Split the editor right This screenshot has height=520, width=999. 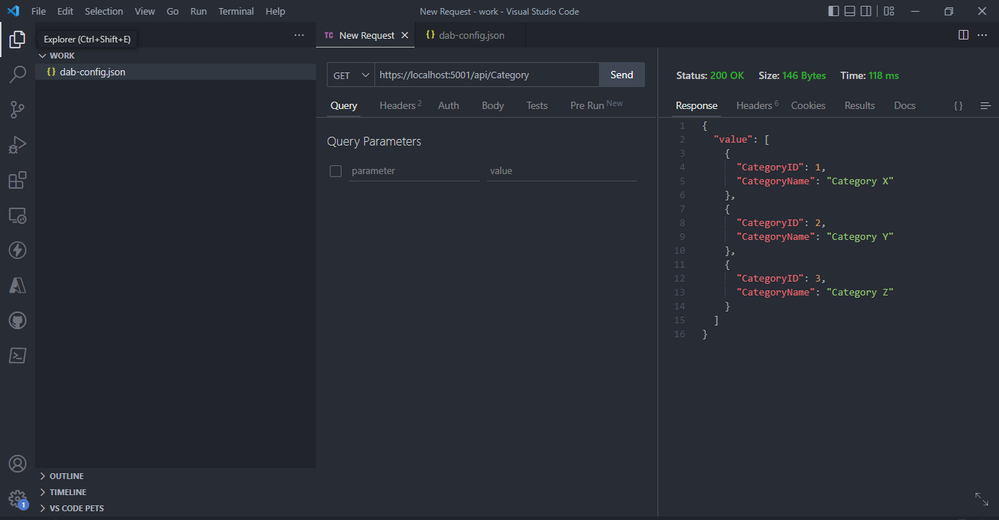pyautogui.click(x=963, y=35)
